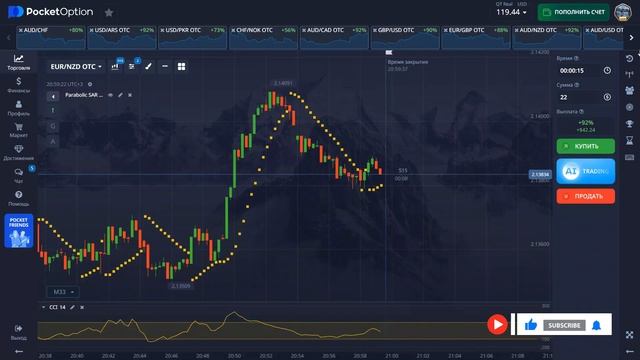
Task: Open the Достижения diamond icon
Action: (x=18, y=149)
